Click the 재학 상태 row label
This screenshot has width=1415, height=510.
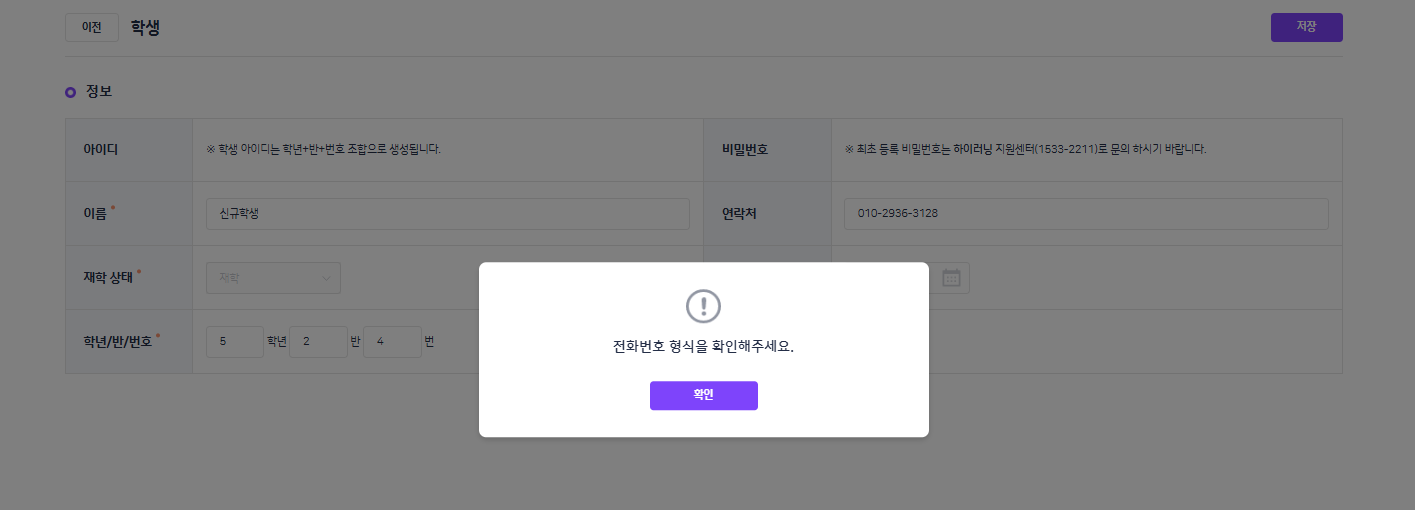pos(108,277)
